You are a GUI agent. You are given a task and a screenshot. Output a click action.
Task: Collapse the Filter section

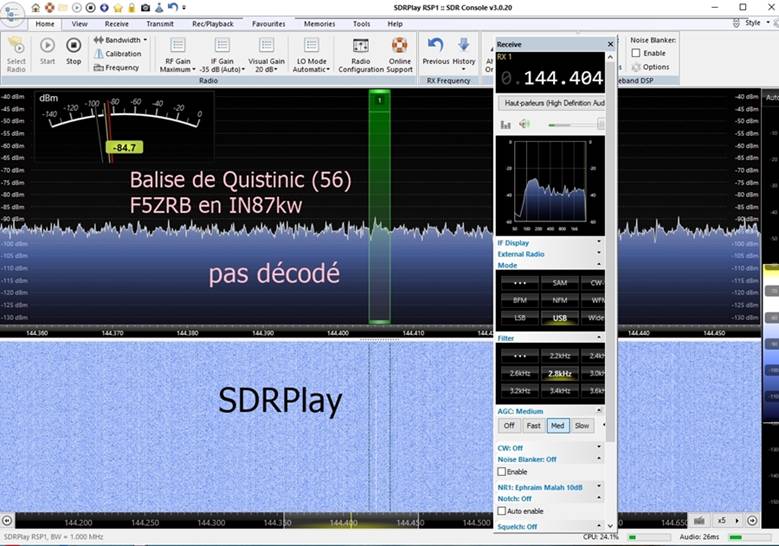599,338
